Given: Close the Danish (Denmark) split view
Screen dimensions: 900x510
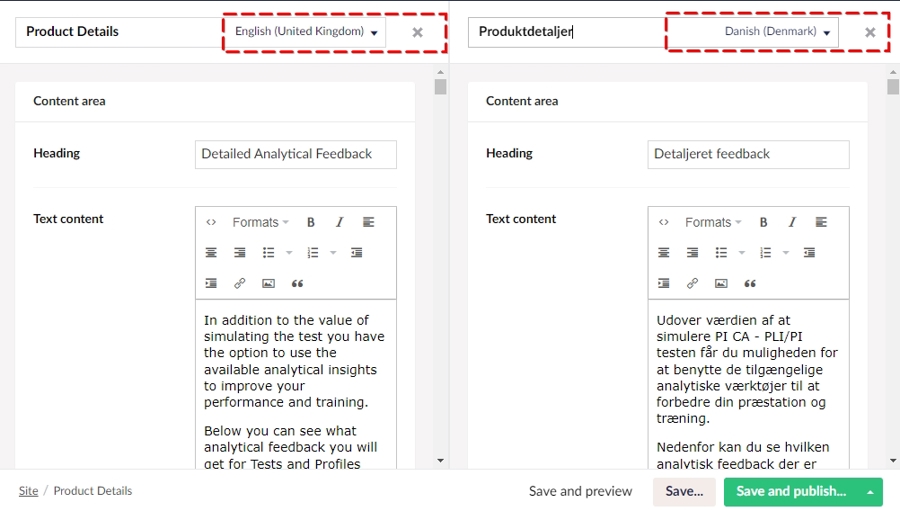Looking at the screenshot, I should (870, 33).
